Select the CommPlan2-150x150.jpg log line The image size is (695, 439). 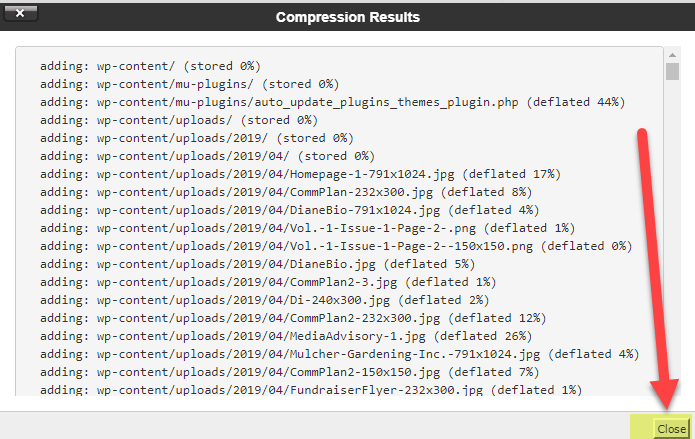[289, 372]
